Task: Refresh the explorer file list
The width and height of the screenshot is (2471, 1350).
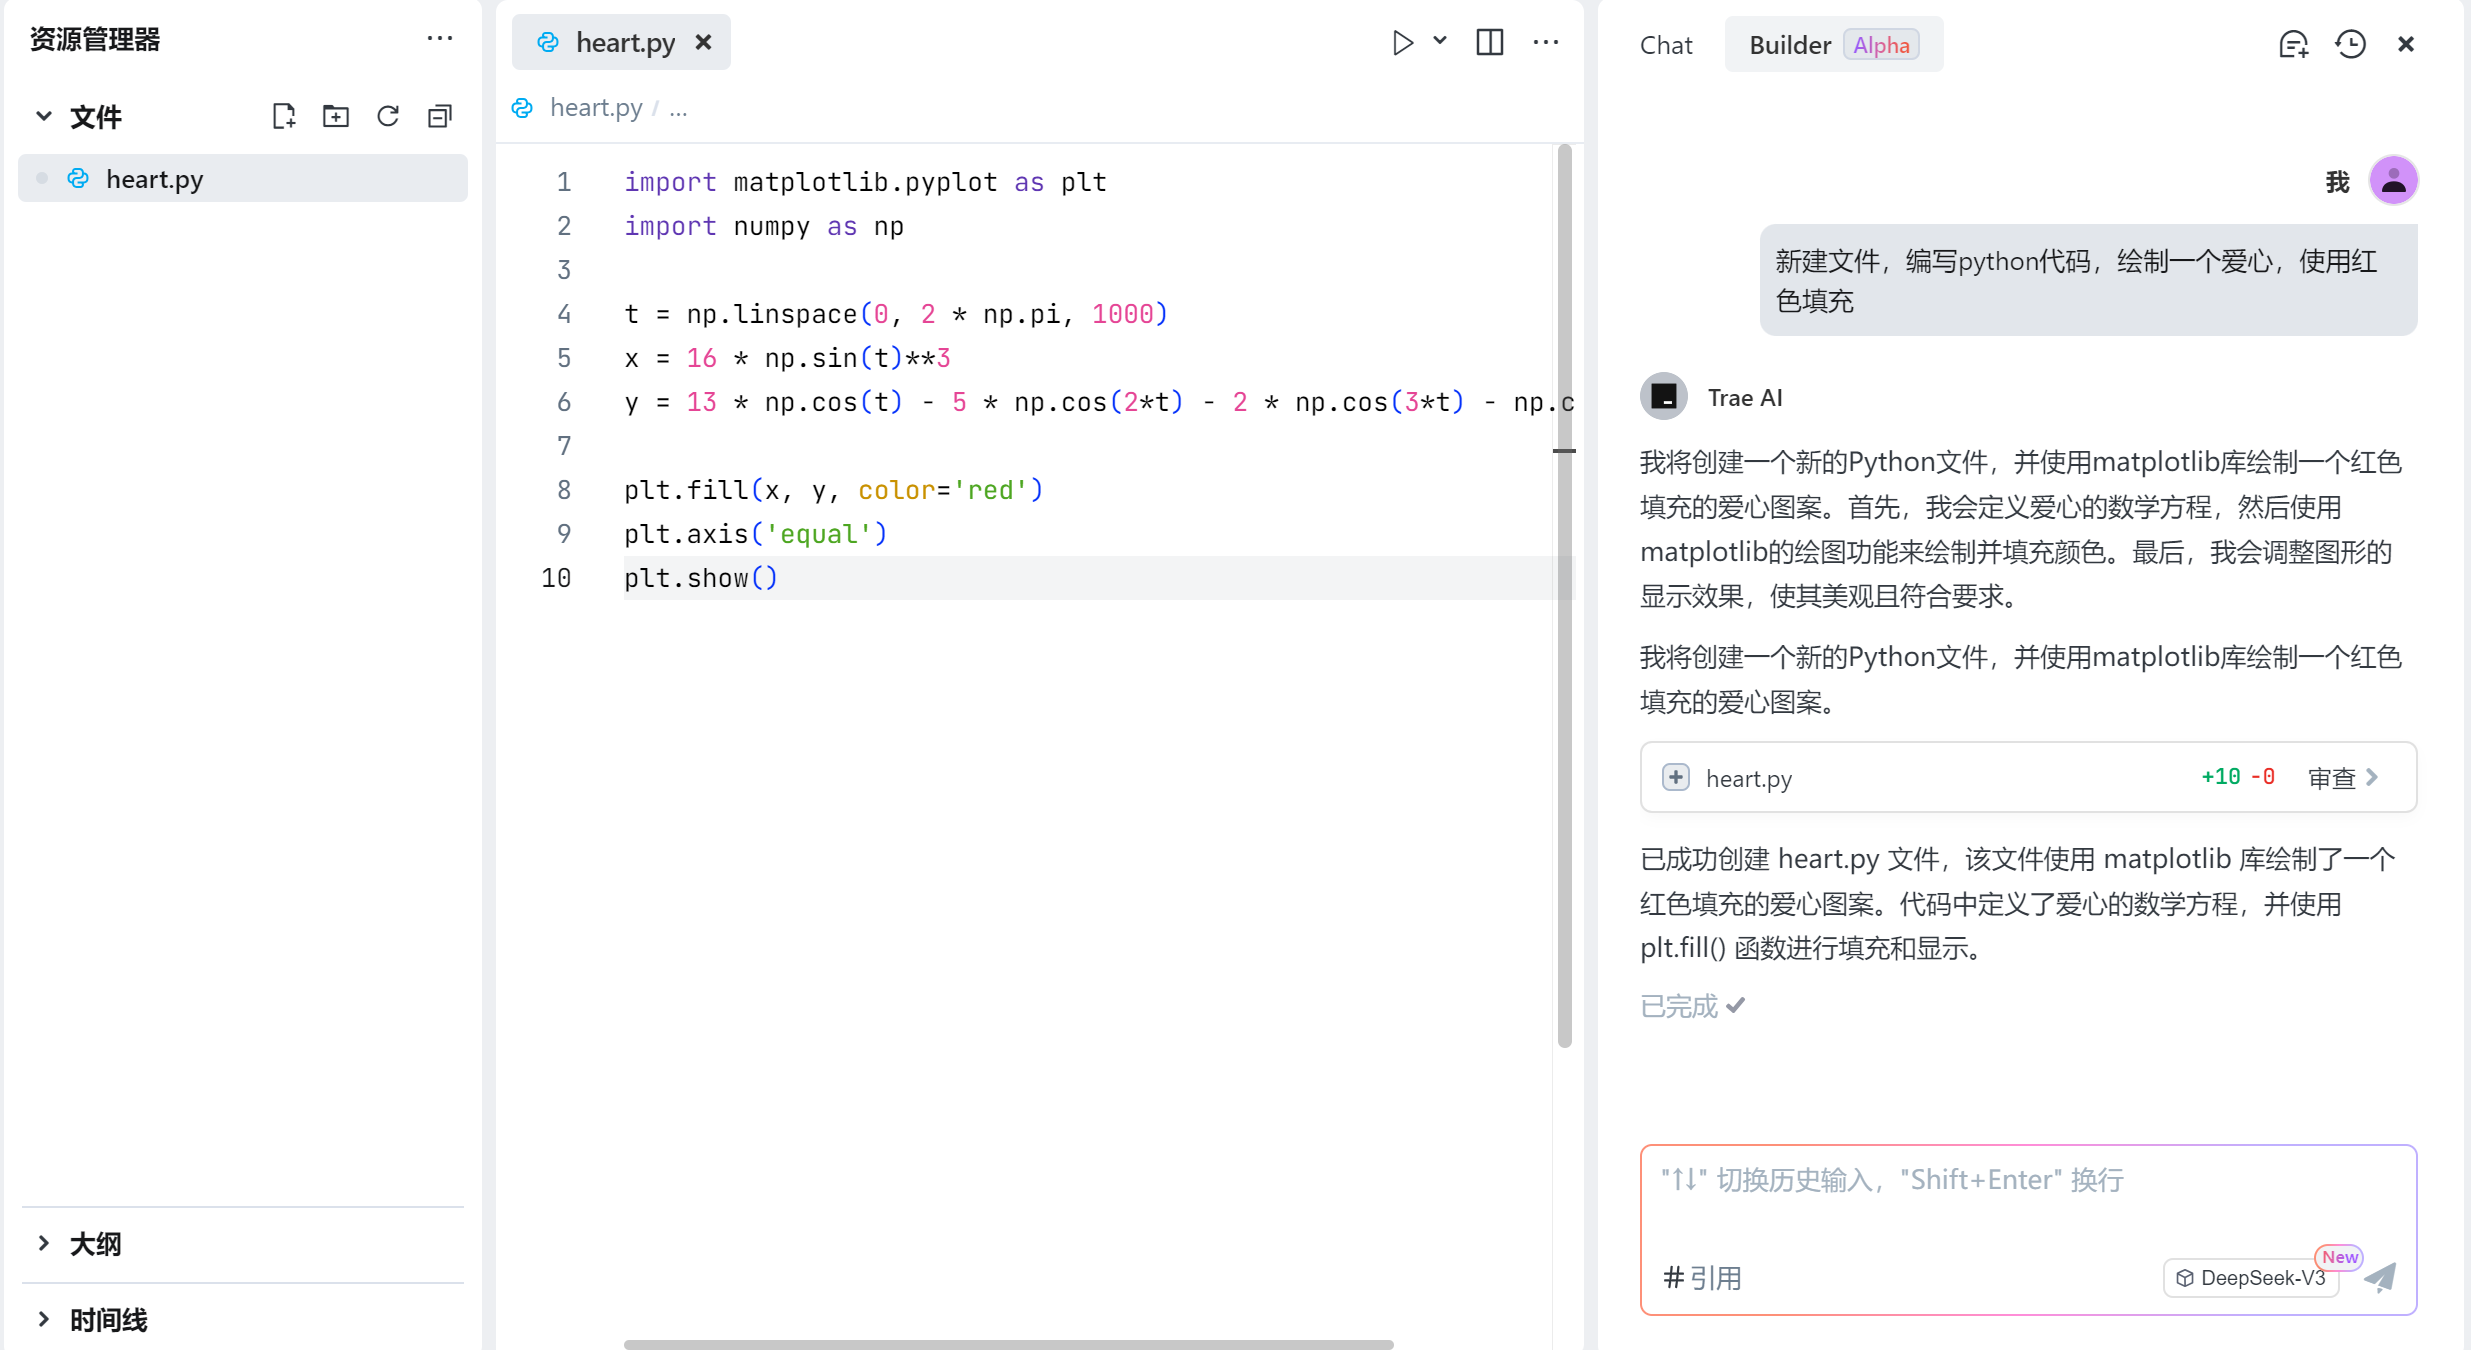Action: (388, 115)
